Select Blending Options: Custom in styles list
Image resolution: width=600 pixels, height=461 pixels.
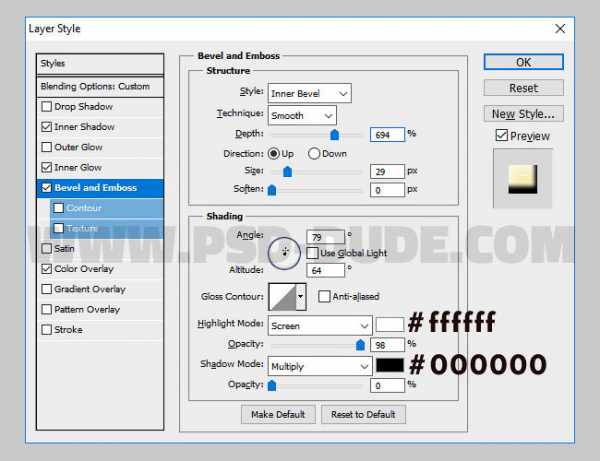point(98,86)
